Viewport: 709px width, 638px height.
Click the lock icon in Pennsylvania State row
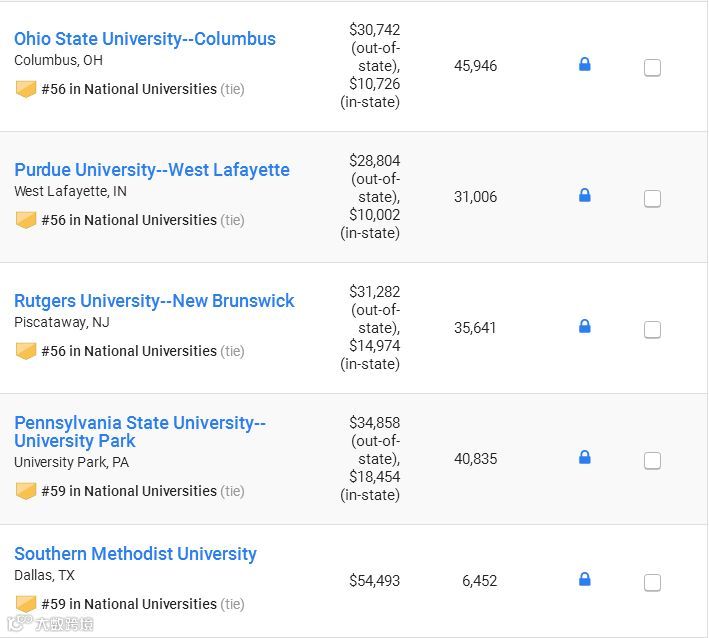[585, 458]
